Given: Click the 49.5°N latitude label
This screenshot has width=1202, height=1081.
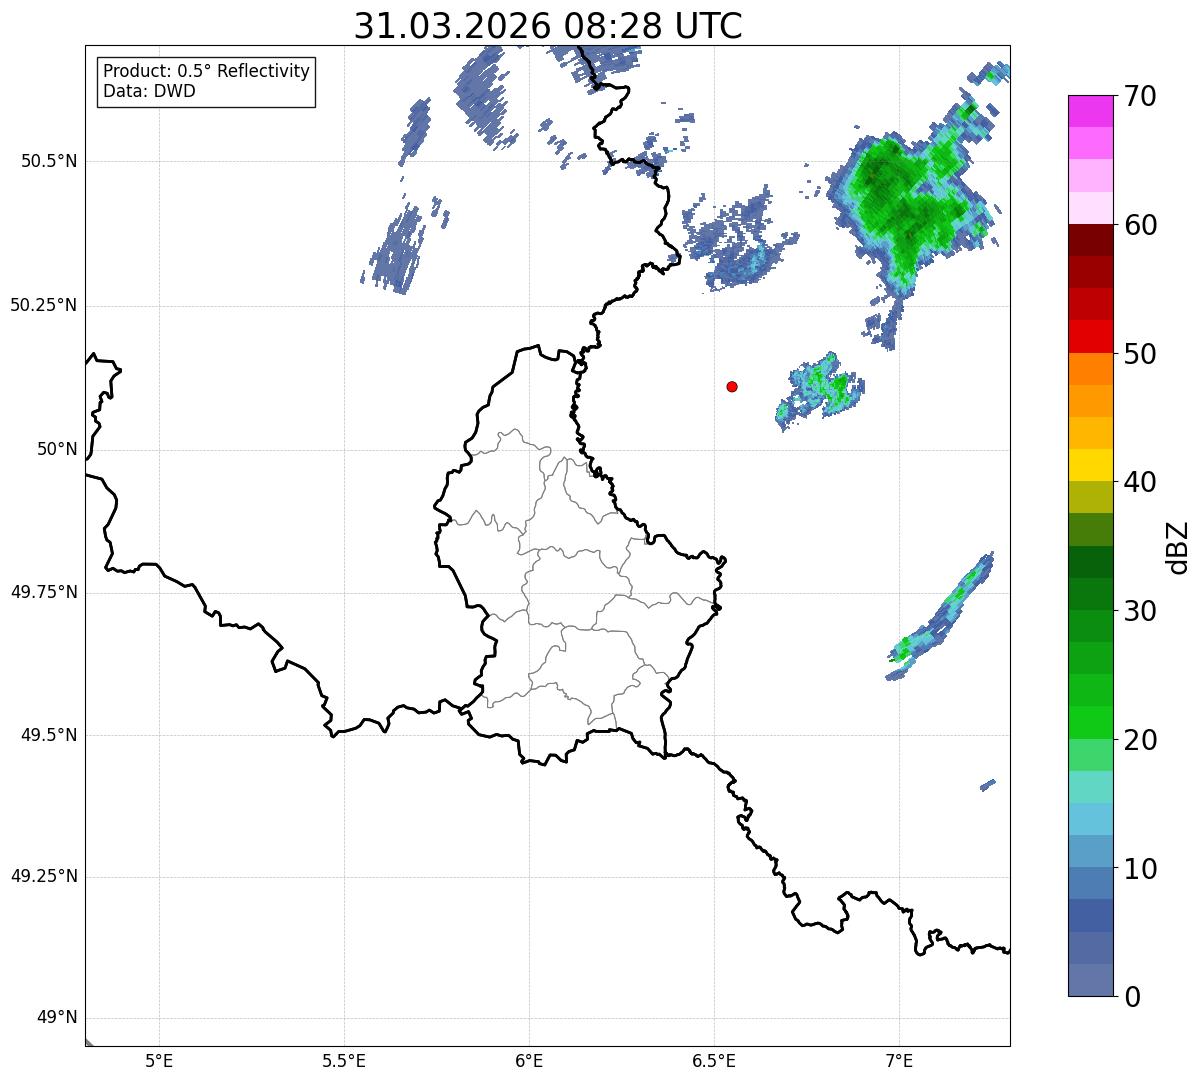Looking at the screenshot, I should (x=49, y=735).
